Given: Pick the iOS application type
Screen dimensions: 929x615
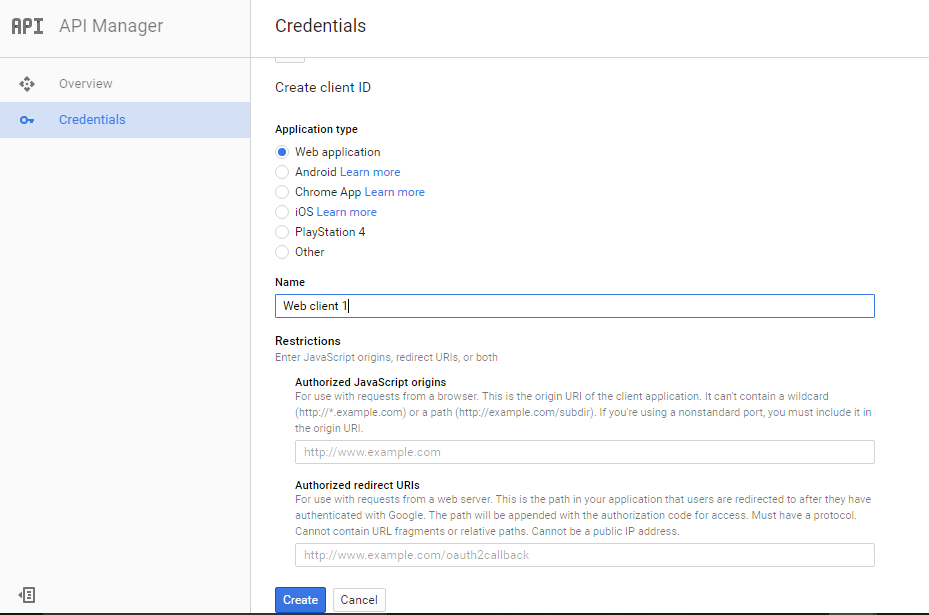Looking at the screenshot, I should tap(282, 212).
